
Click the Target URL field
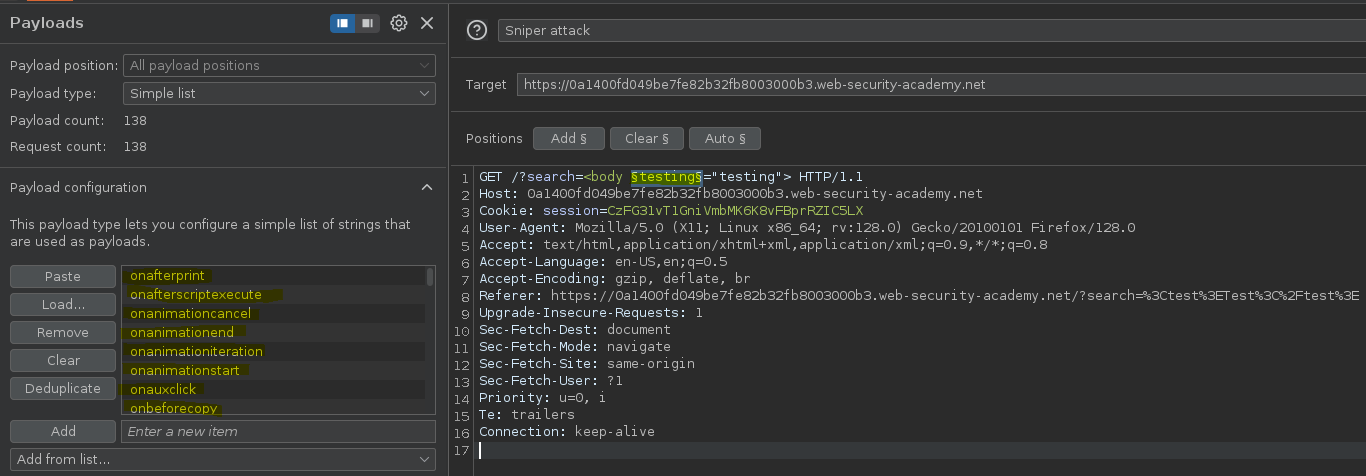click(940, 85)
